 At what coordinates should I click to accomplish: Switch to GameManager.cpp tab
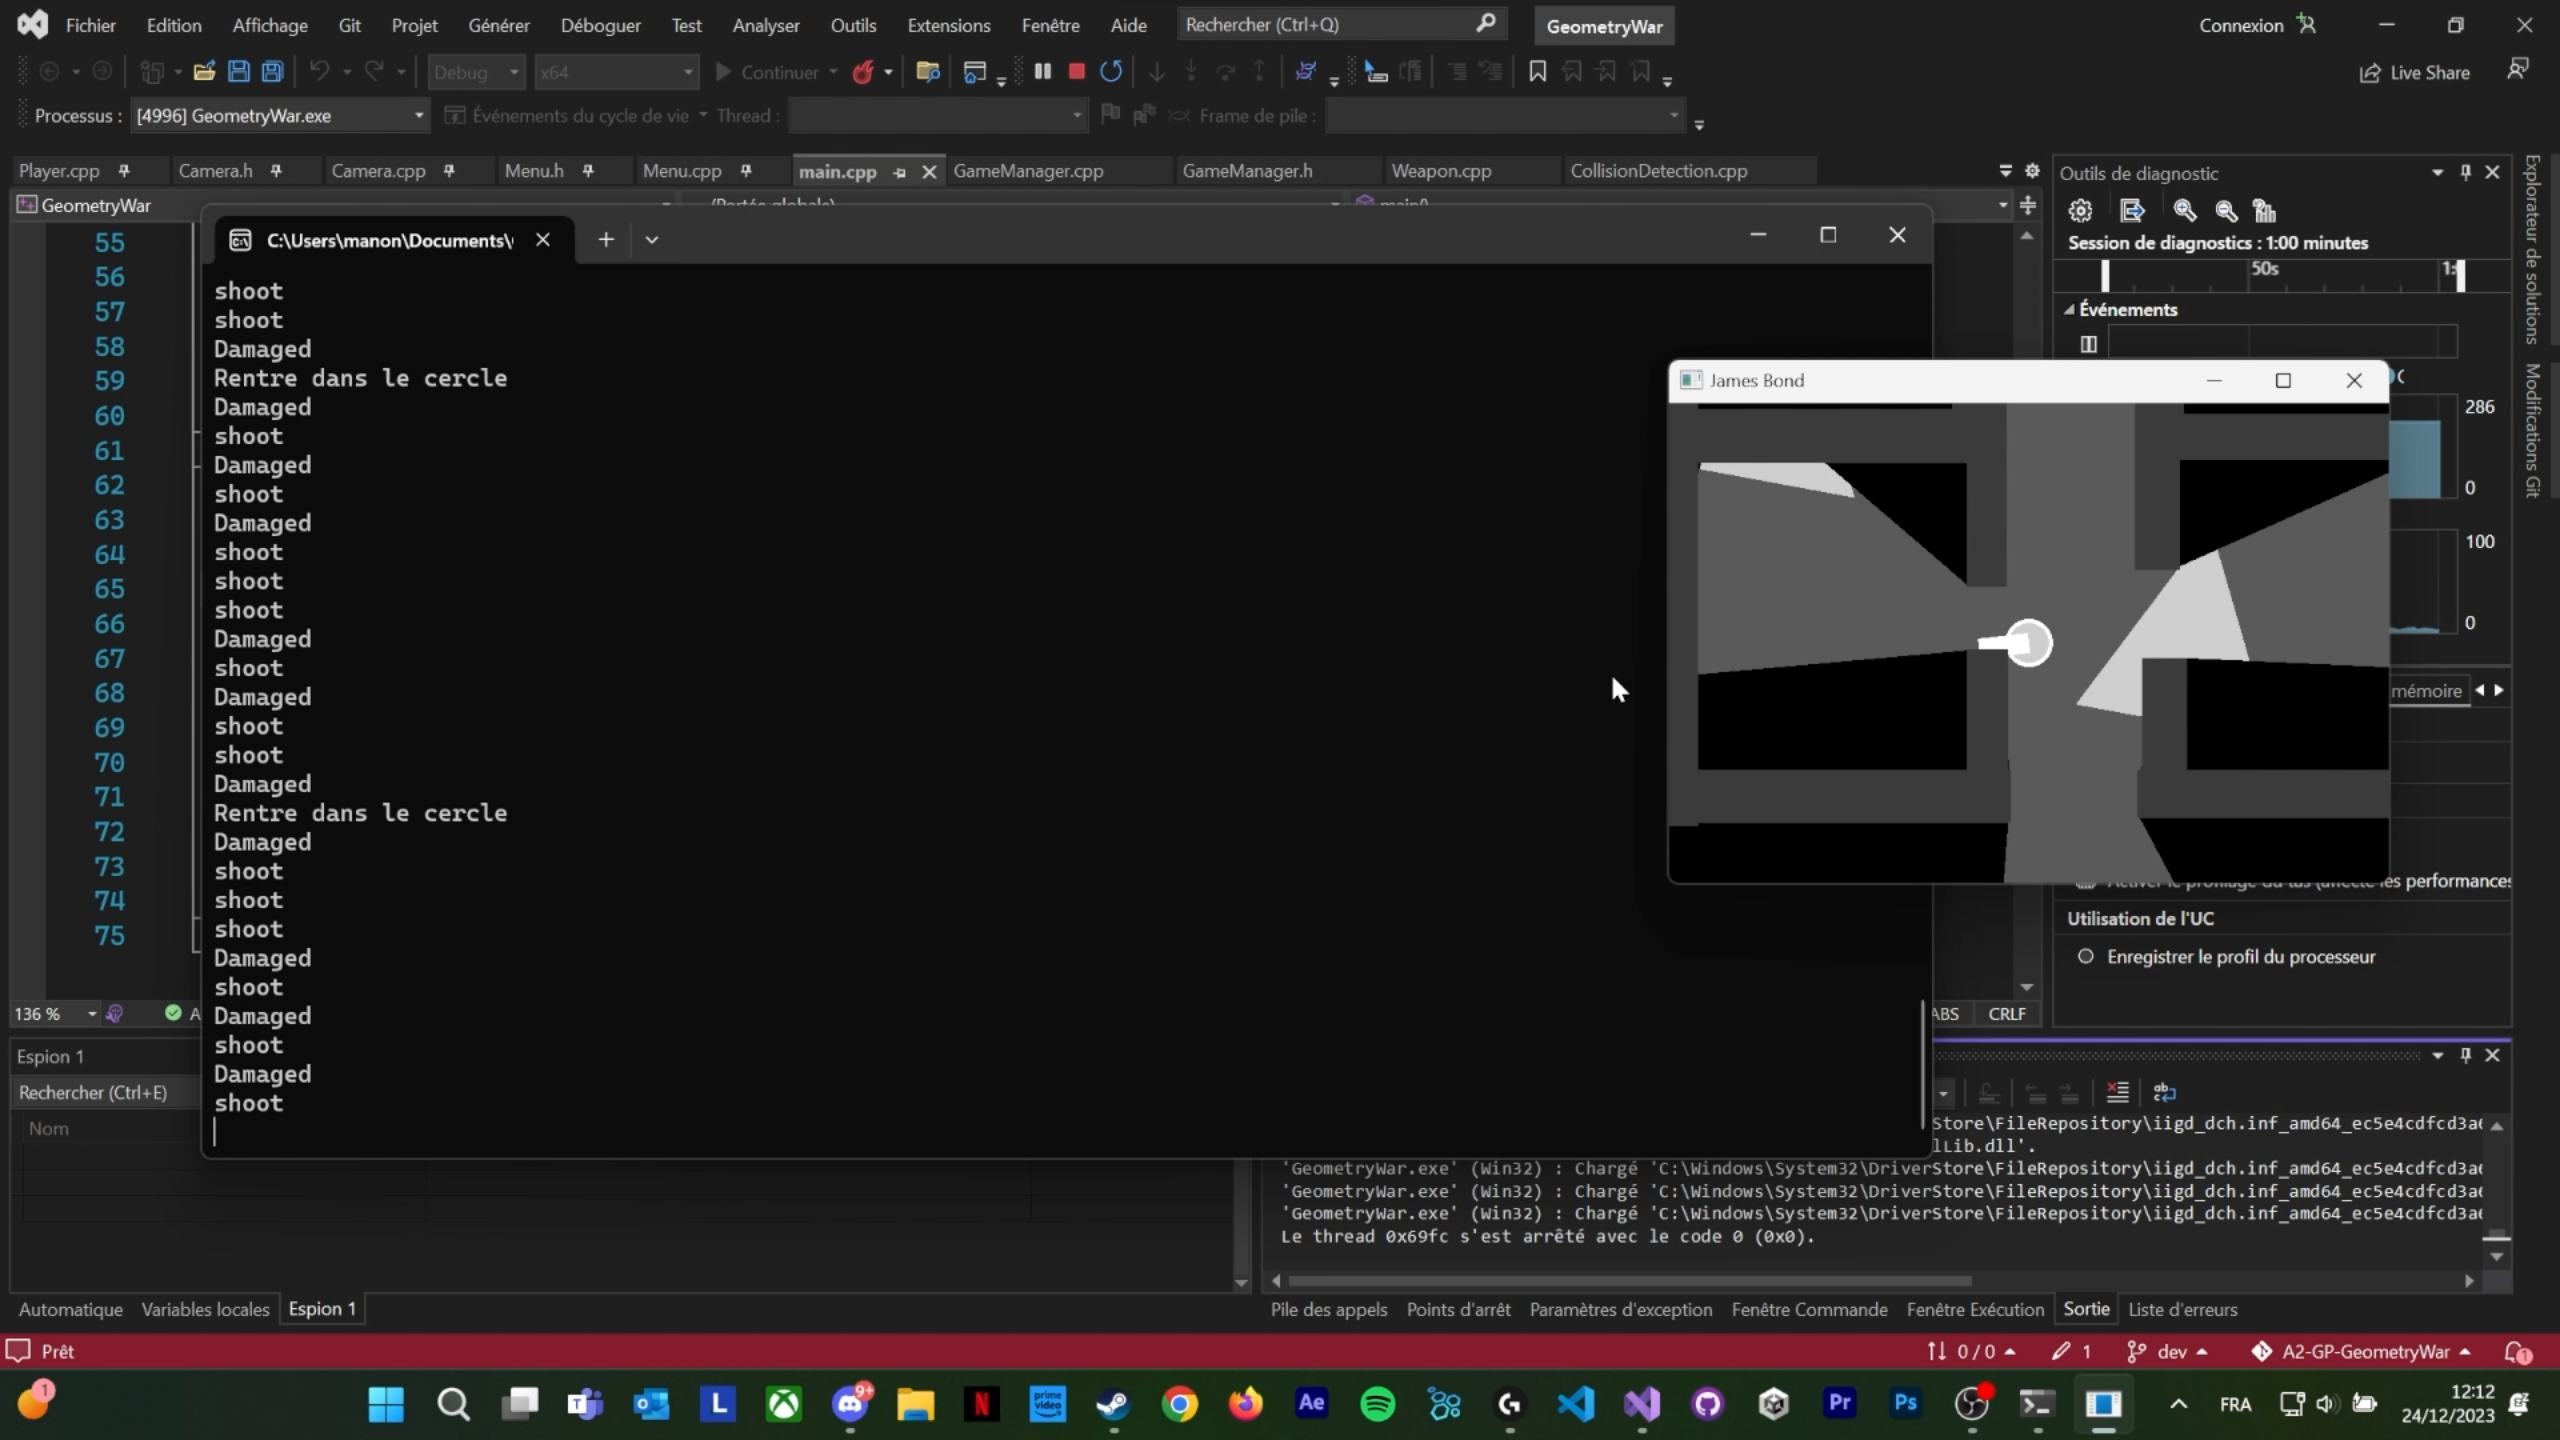tap(1028, 171)
